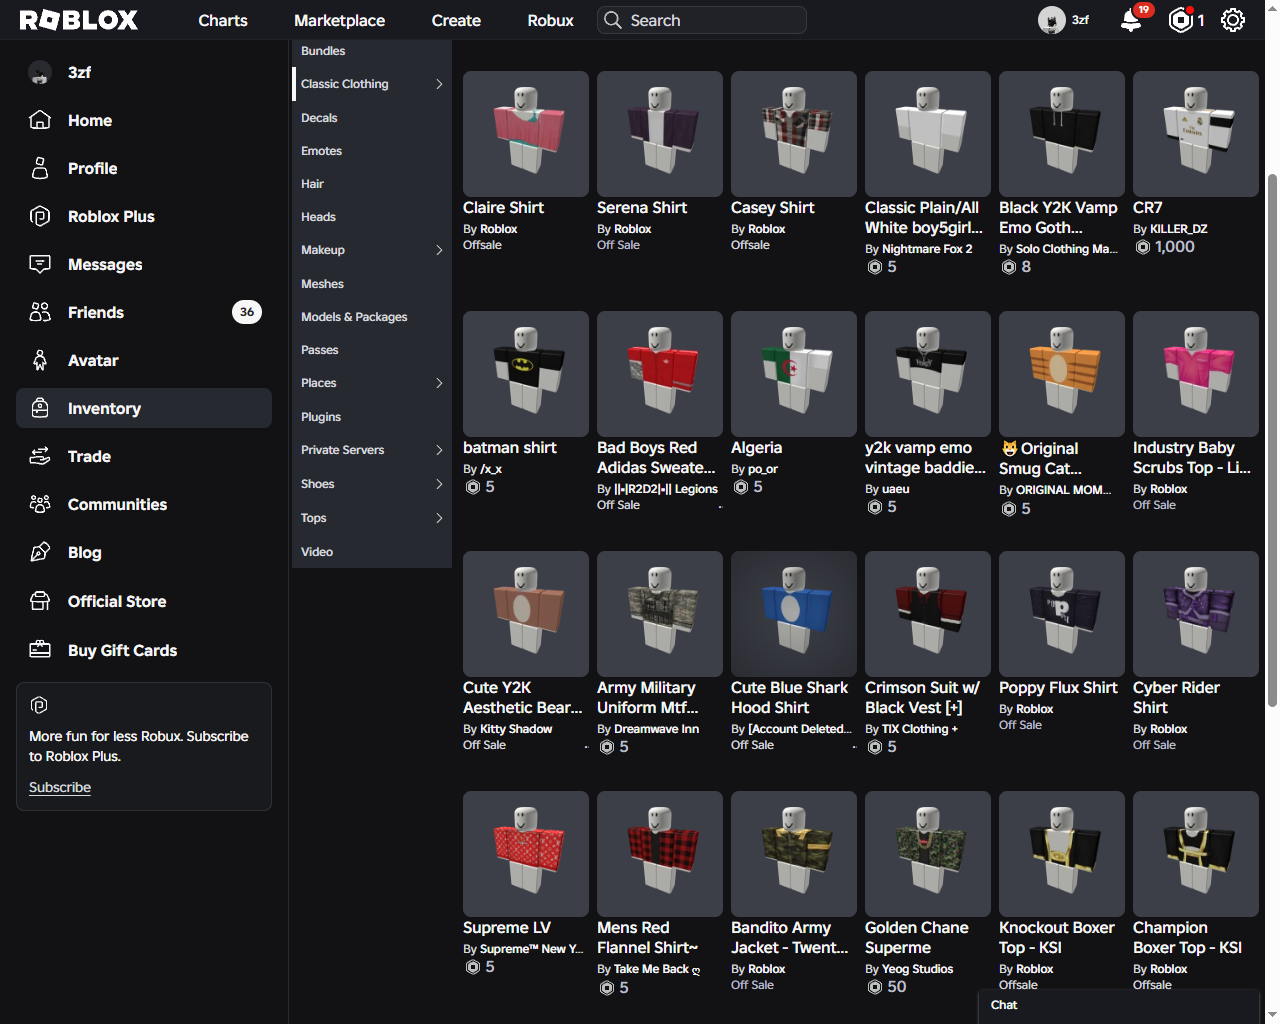Click the Trade arrows icon
The width and height of the screenshot is (1280, 1024).
click(40, 456)
